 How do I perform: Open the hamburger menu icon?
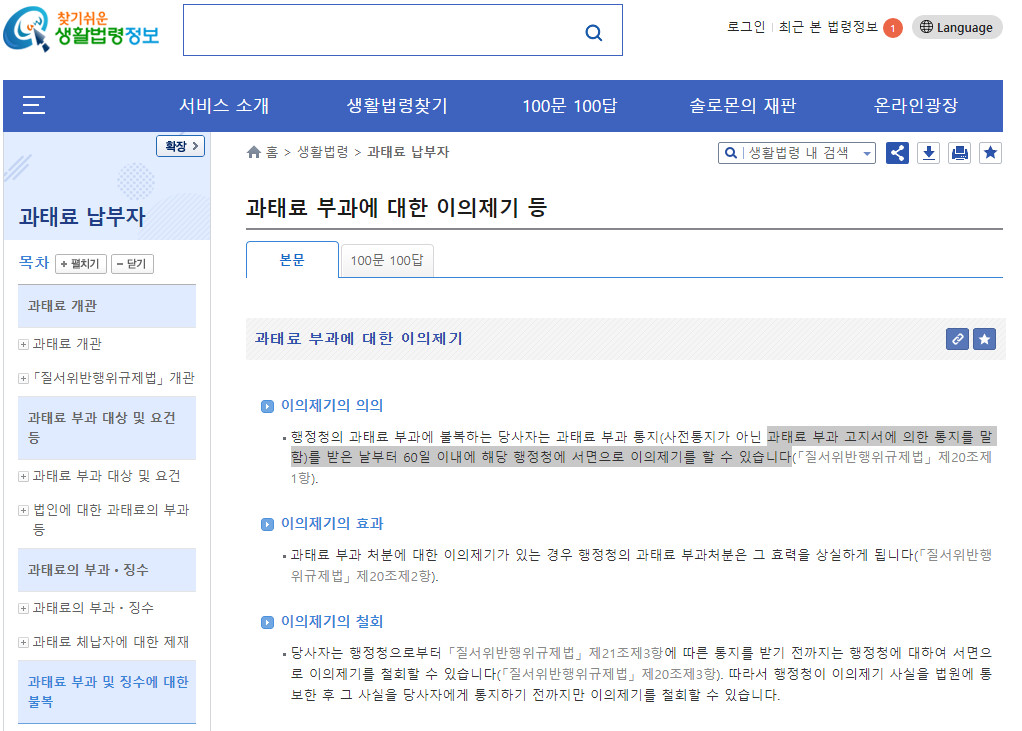pyautogui.click(x=34, y=105)
